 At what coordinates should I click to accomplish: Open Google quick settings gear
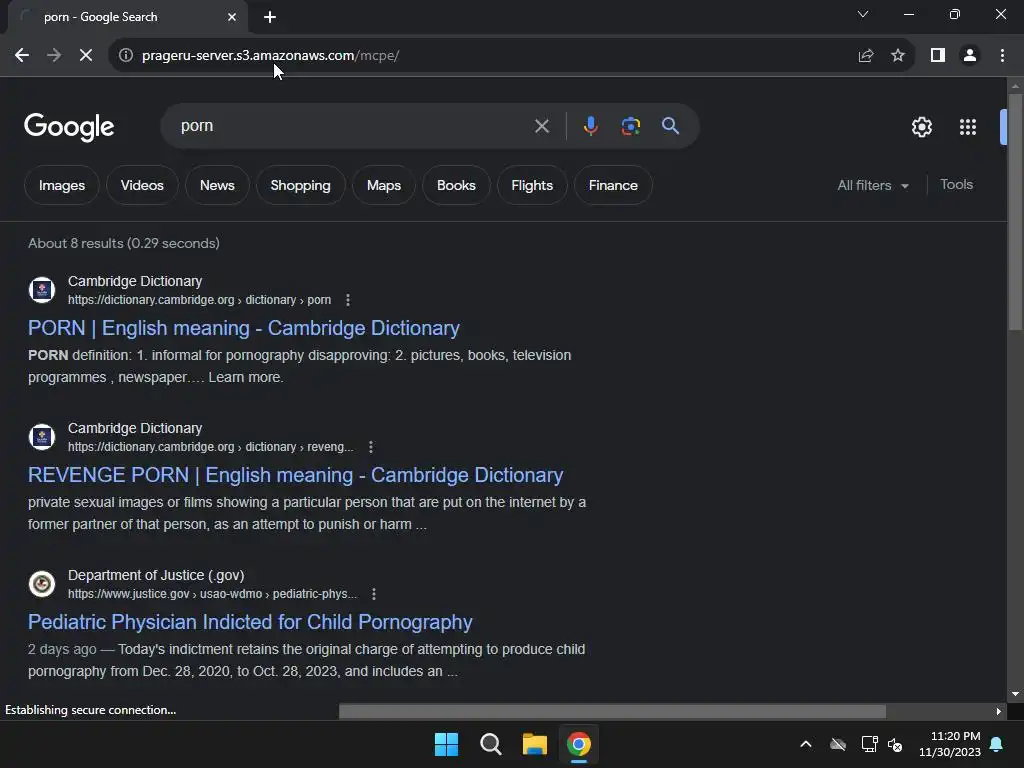tap(921, 127)
